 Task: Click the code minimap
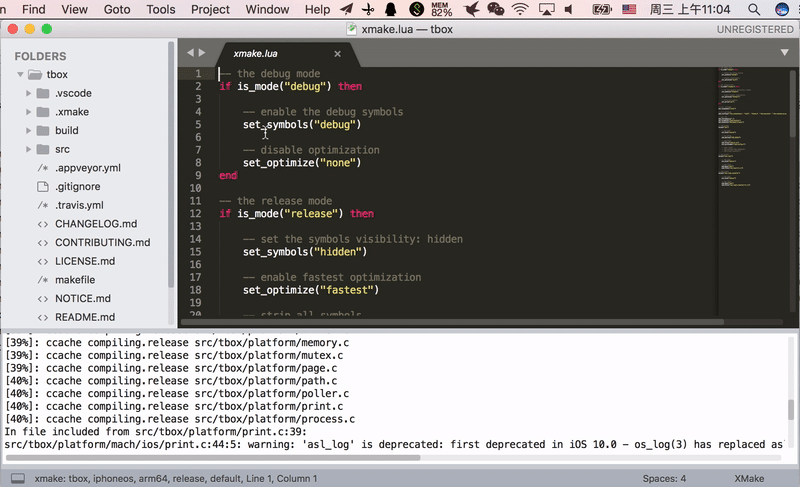752,127
